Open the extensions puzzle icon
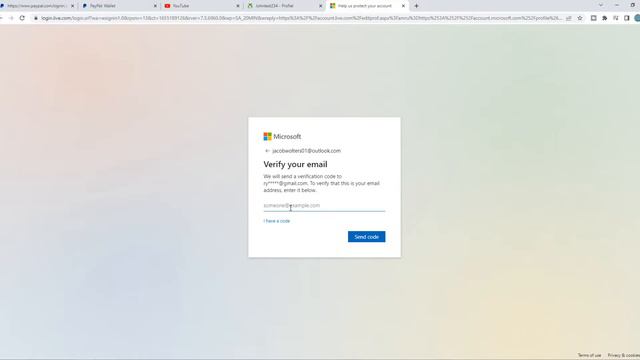The image size is (640, 360). point(604,18)
